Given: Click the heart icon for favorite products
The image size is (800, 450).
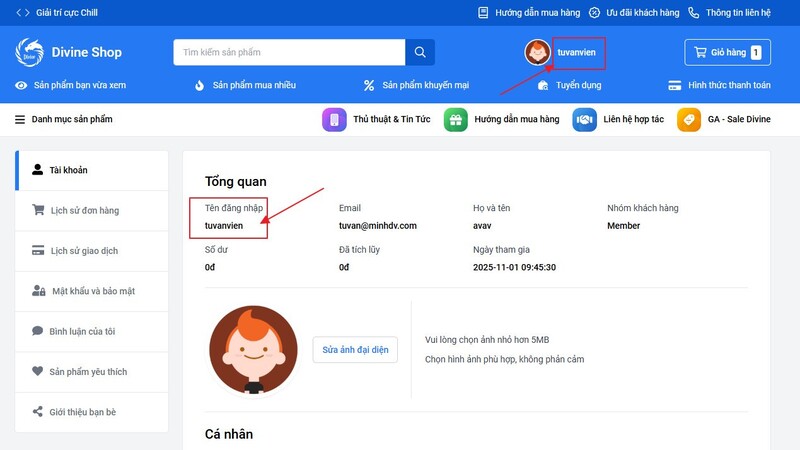Looking at the screenshot, I should pyautogui.click(x=37, y=371).
